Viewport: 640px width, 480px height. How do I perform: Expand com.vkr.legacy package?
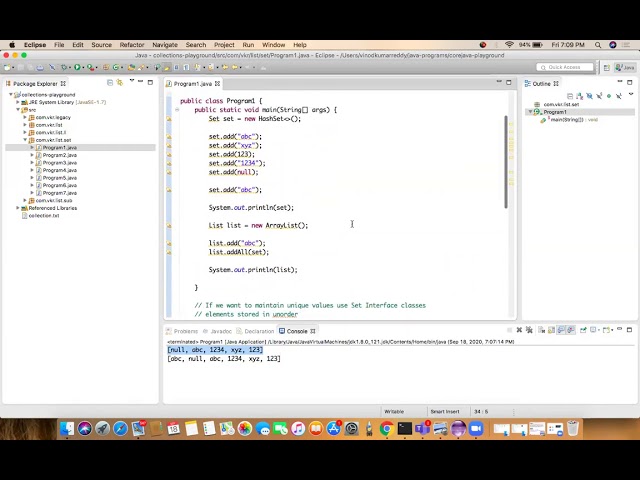click(x=25, y=117)
